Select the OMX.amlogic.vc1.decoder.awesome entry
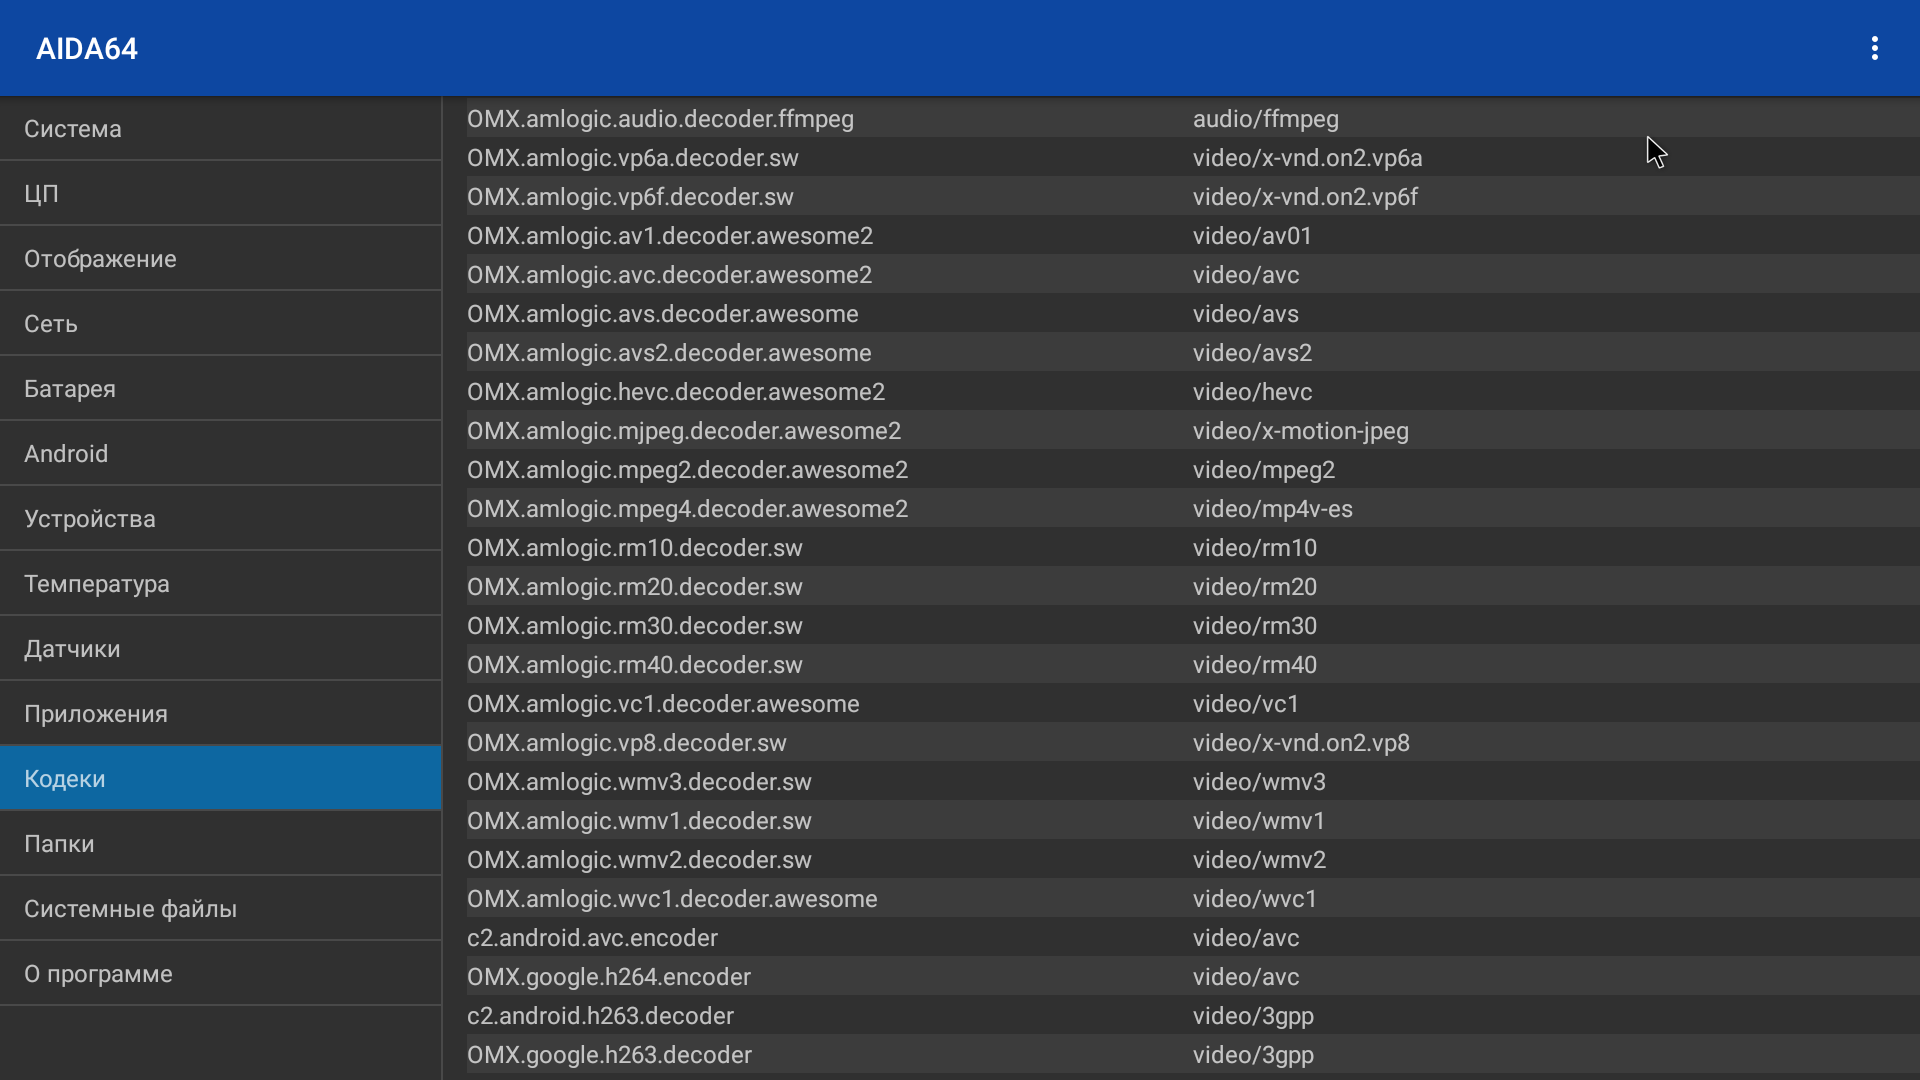The width and height of the screenshot is (1920, 1080). (x=1192, y=704)
